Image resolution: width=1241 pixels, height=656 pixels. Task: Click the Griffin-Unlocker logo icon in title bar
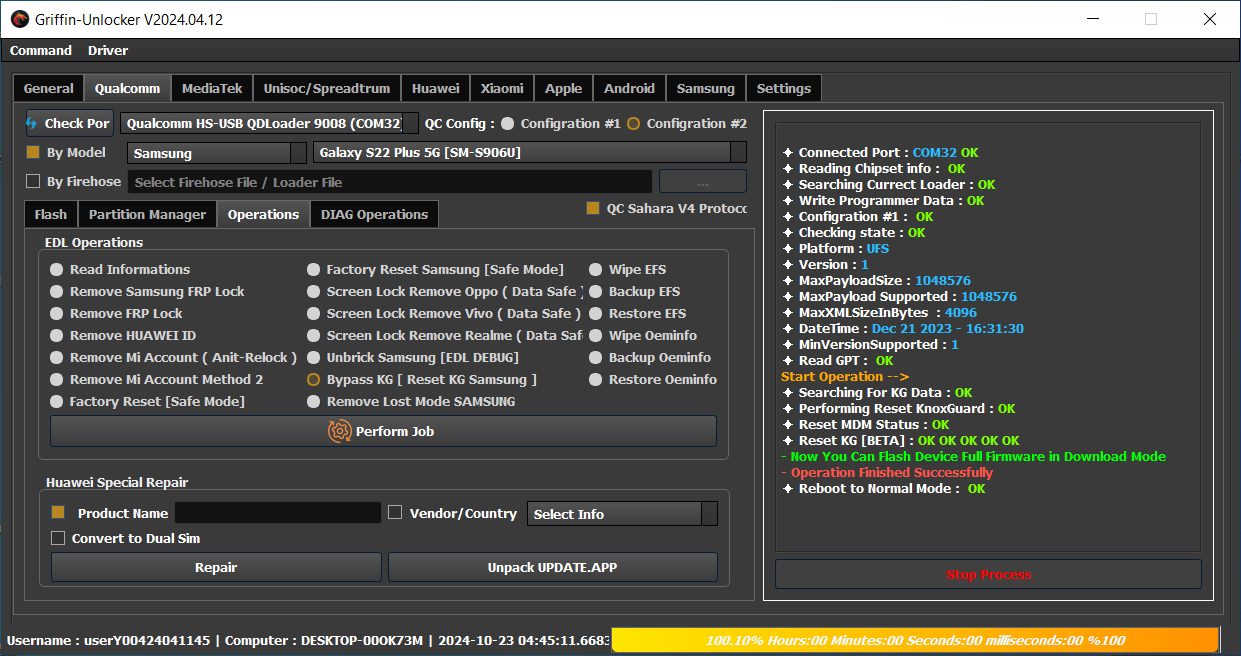click(18, 18)
